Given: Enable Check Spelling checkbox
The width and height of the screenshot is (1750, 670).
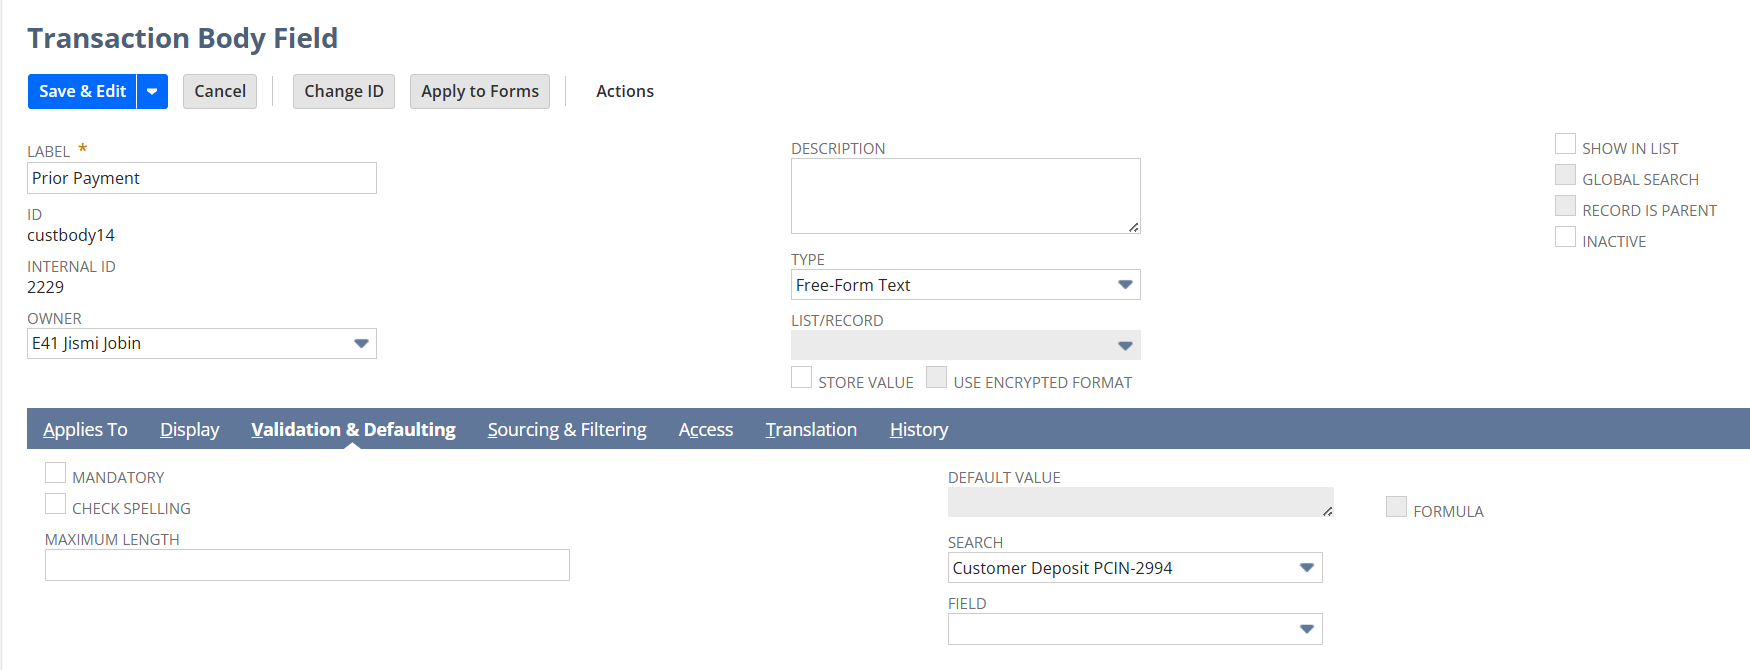Looking at the screenshot, I should (56, 505).
